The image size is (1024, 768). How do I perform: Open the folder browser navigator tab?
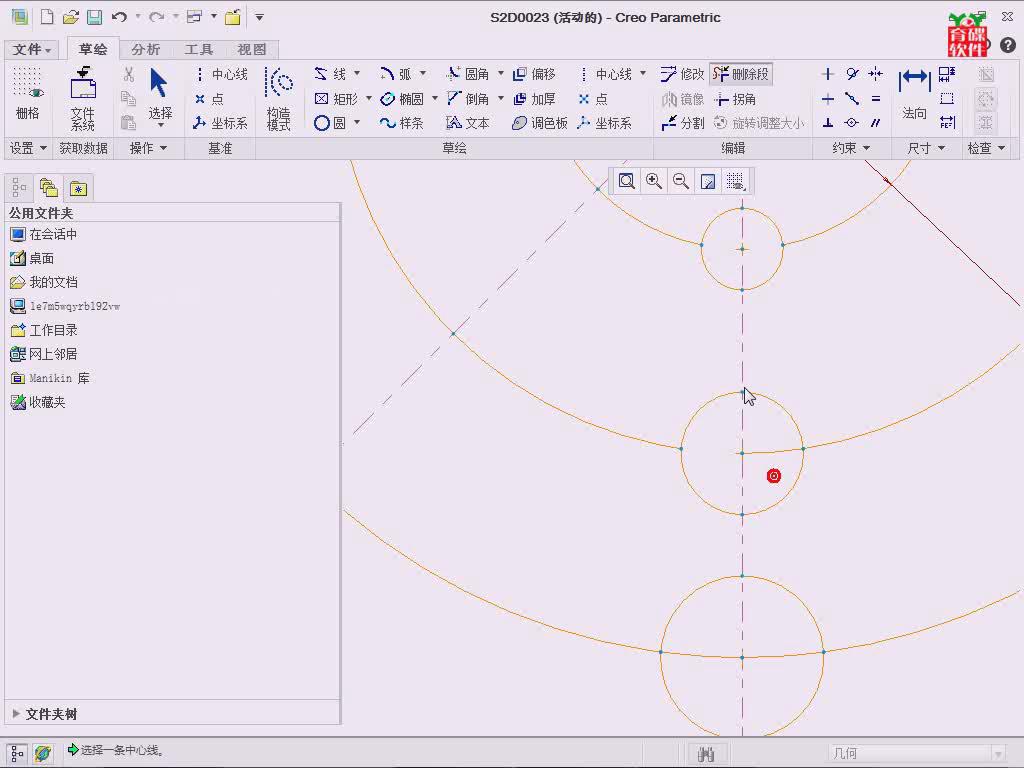pyautogui.click(x=48, y=189)
